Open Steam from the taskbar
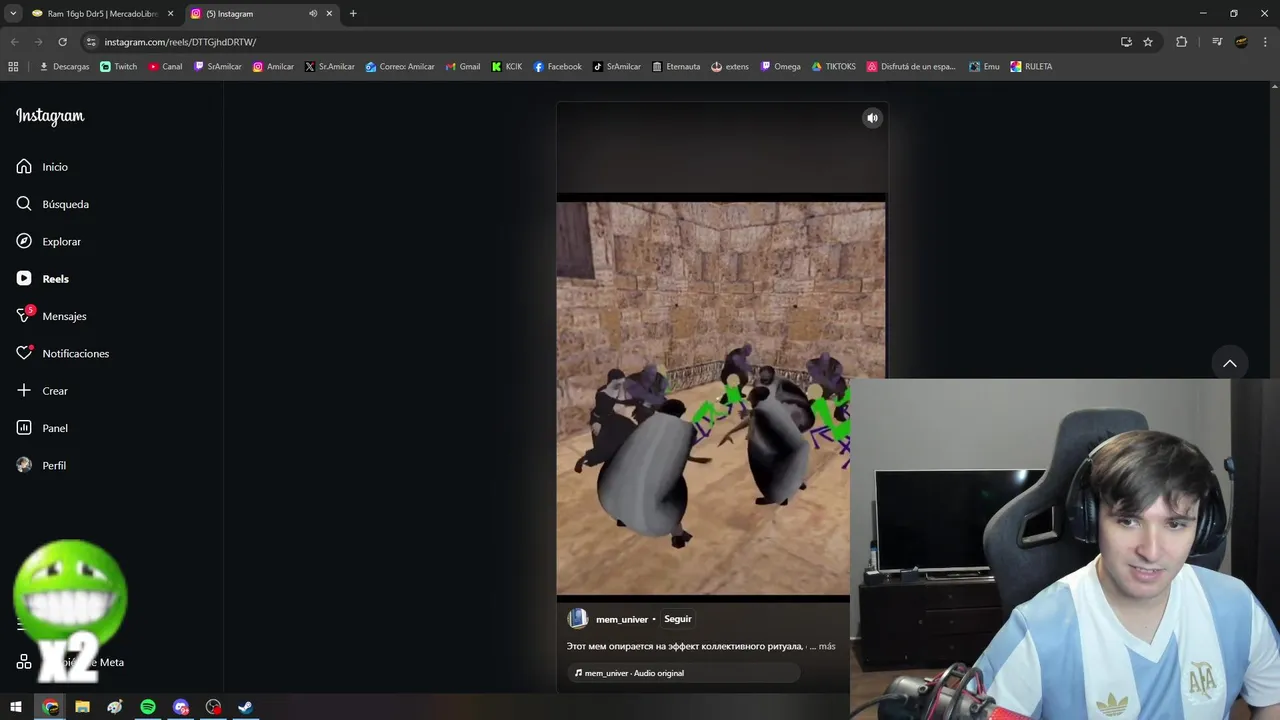1280x720 pixels. point(245,707)
